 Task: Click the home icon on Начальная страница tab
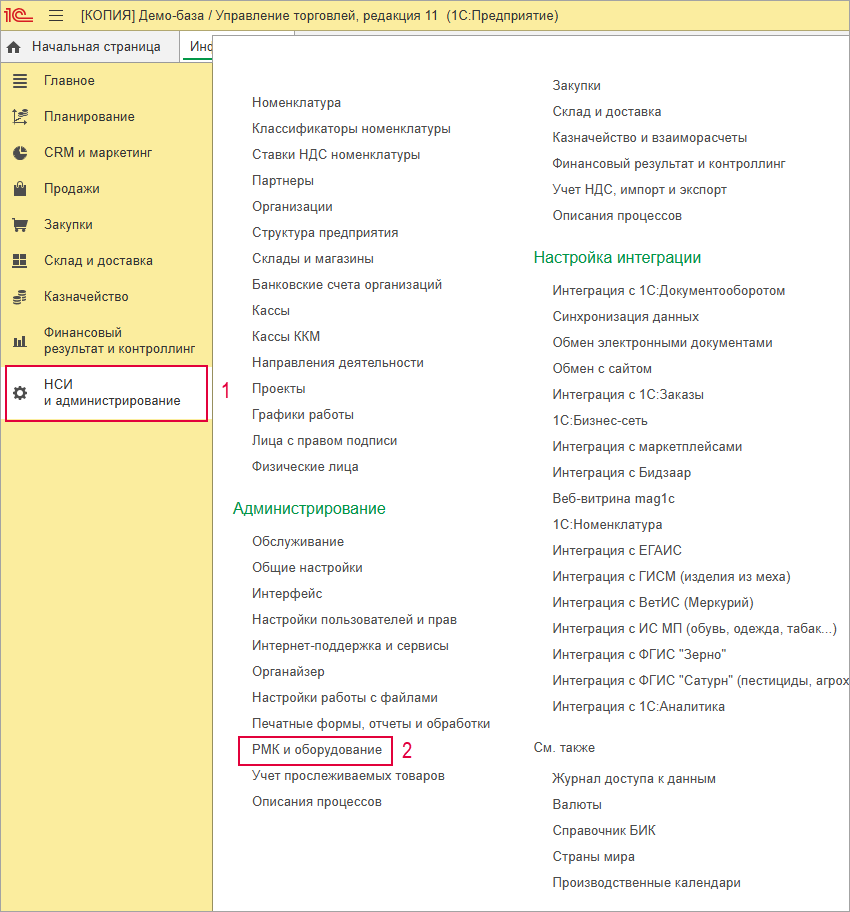coord(14,47)
